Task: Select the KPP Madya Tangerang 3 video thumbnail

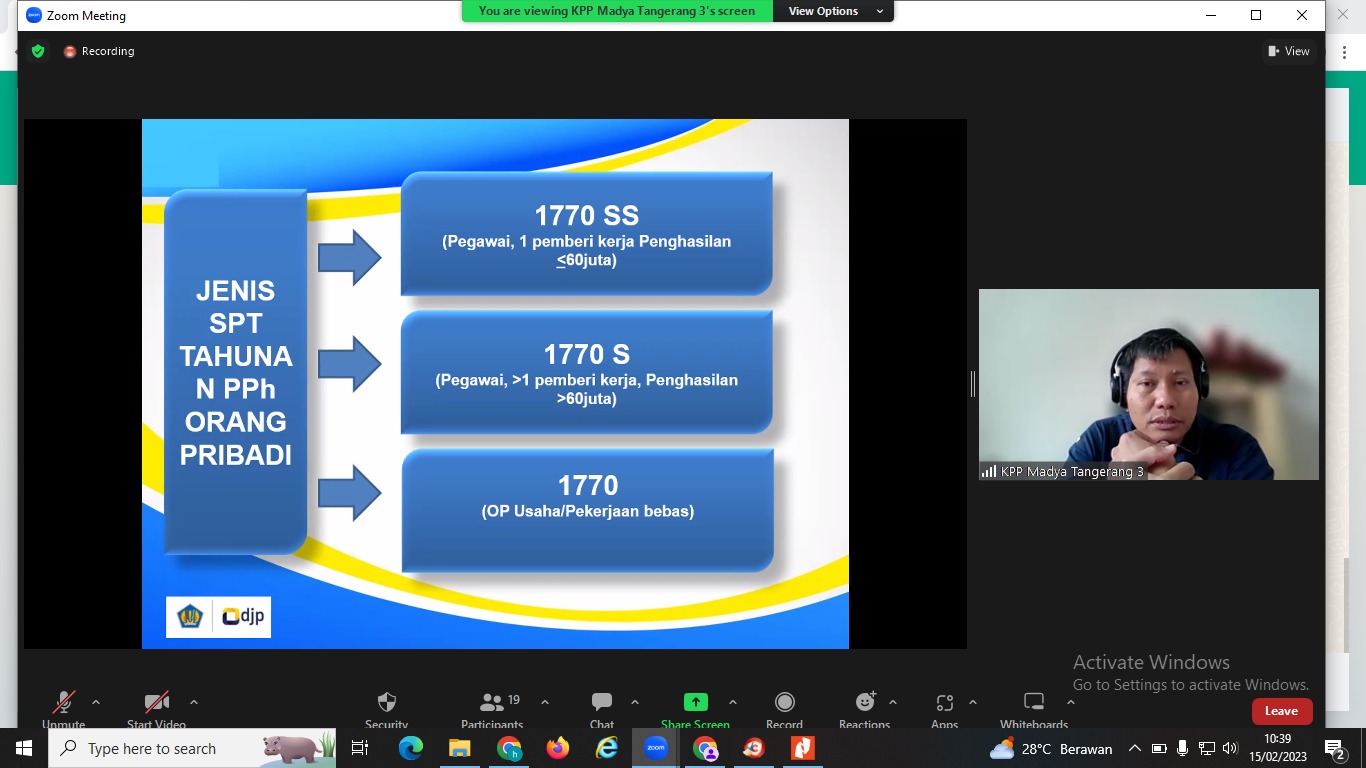Action: point(1148,384)
